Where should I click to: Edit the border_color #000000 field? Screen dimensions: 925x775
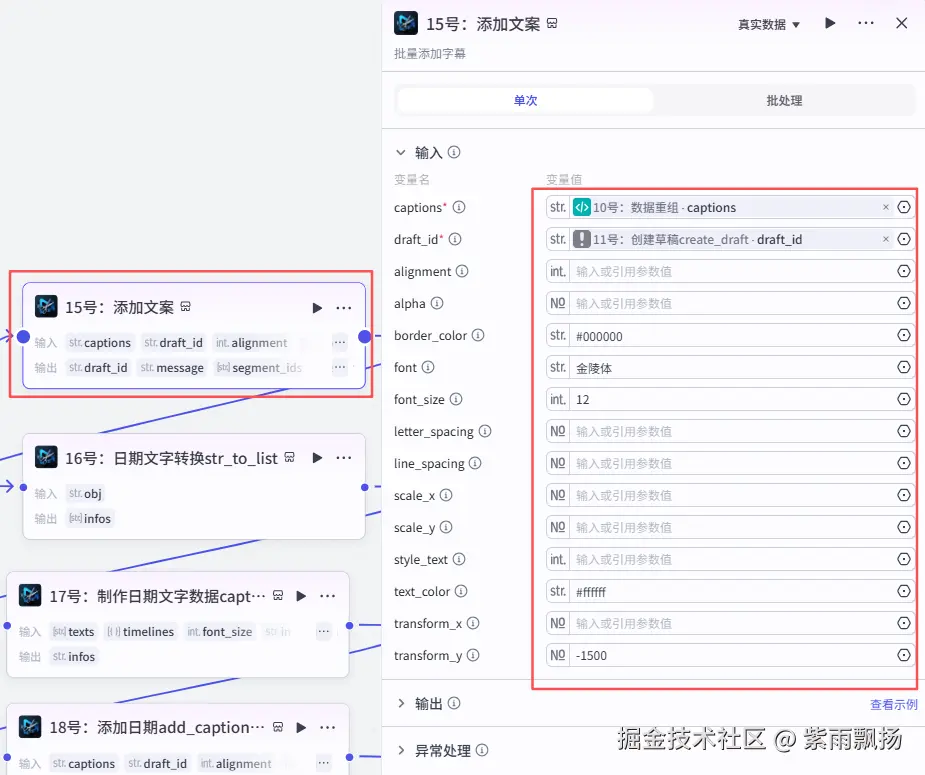click(x=732, y=336)
